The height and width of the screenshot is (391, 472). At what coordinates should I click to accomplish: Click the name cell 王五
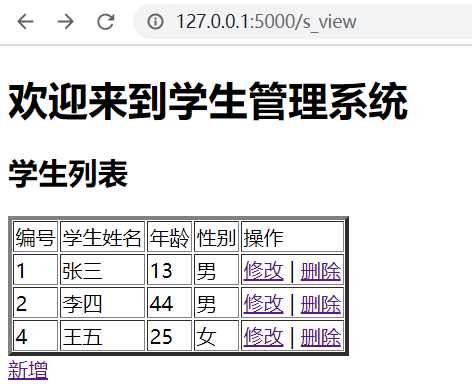click(102, 336)
